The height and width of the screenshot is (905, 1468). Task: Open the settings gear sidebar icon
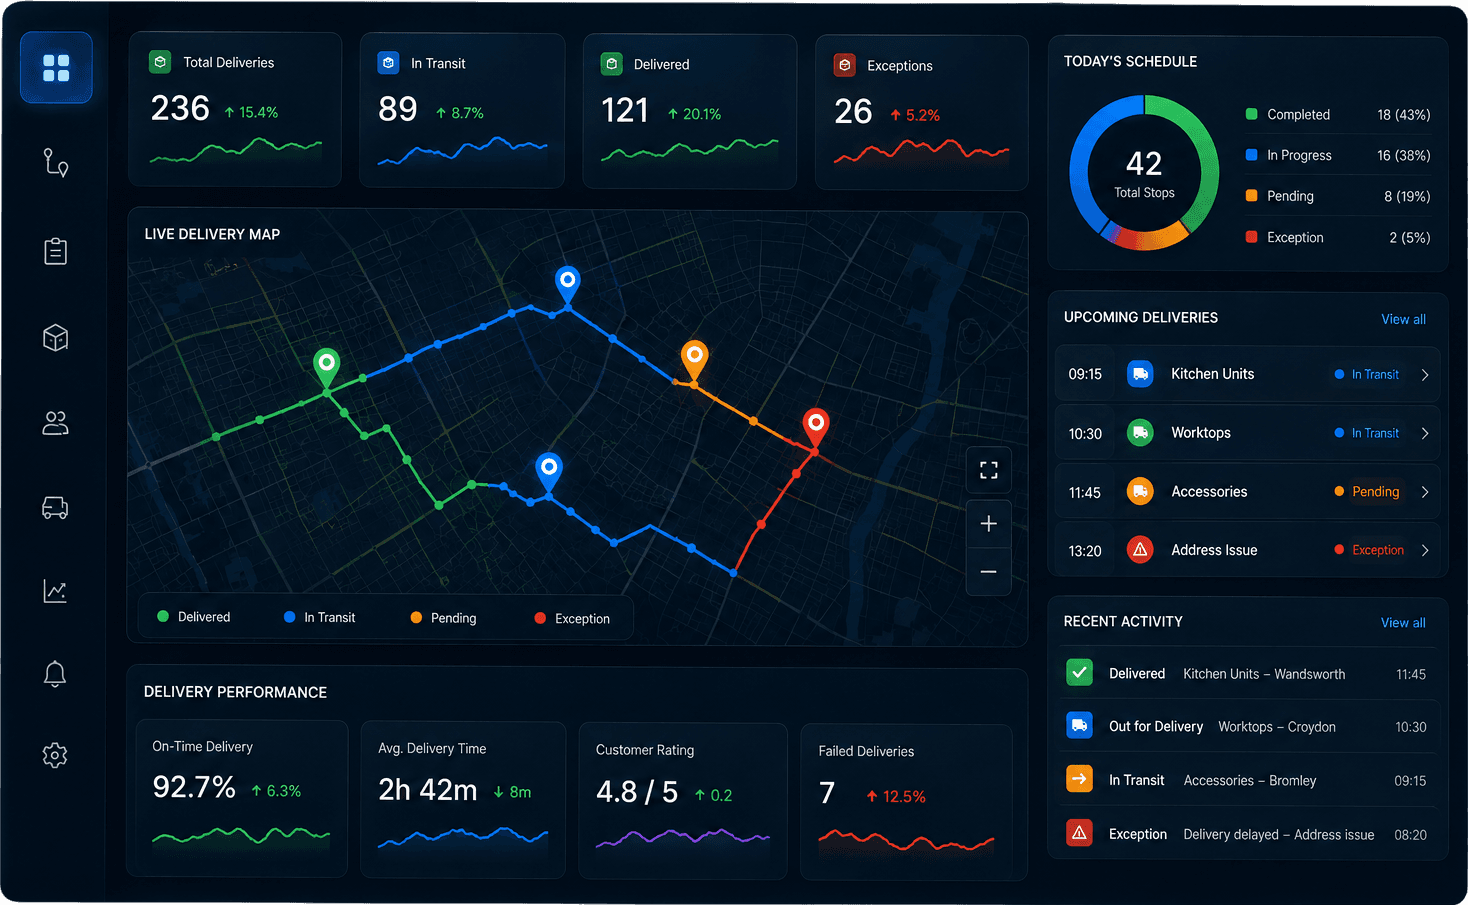click(56, 755)
